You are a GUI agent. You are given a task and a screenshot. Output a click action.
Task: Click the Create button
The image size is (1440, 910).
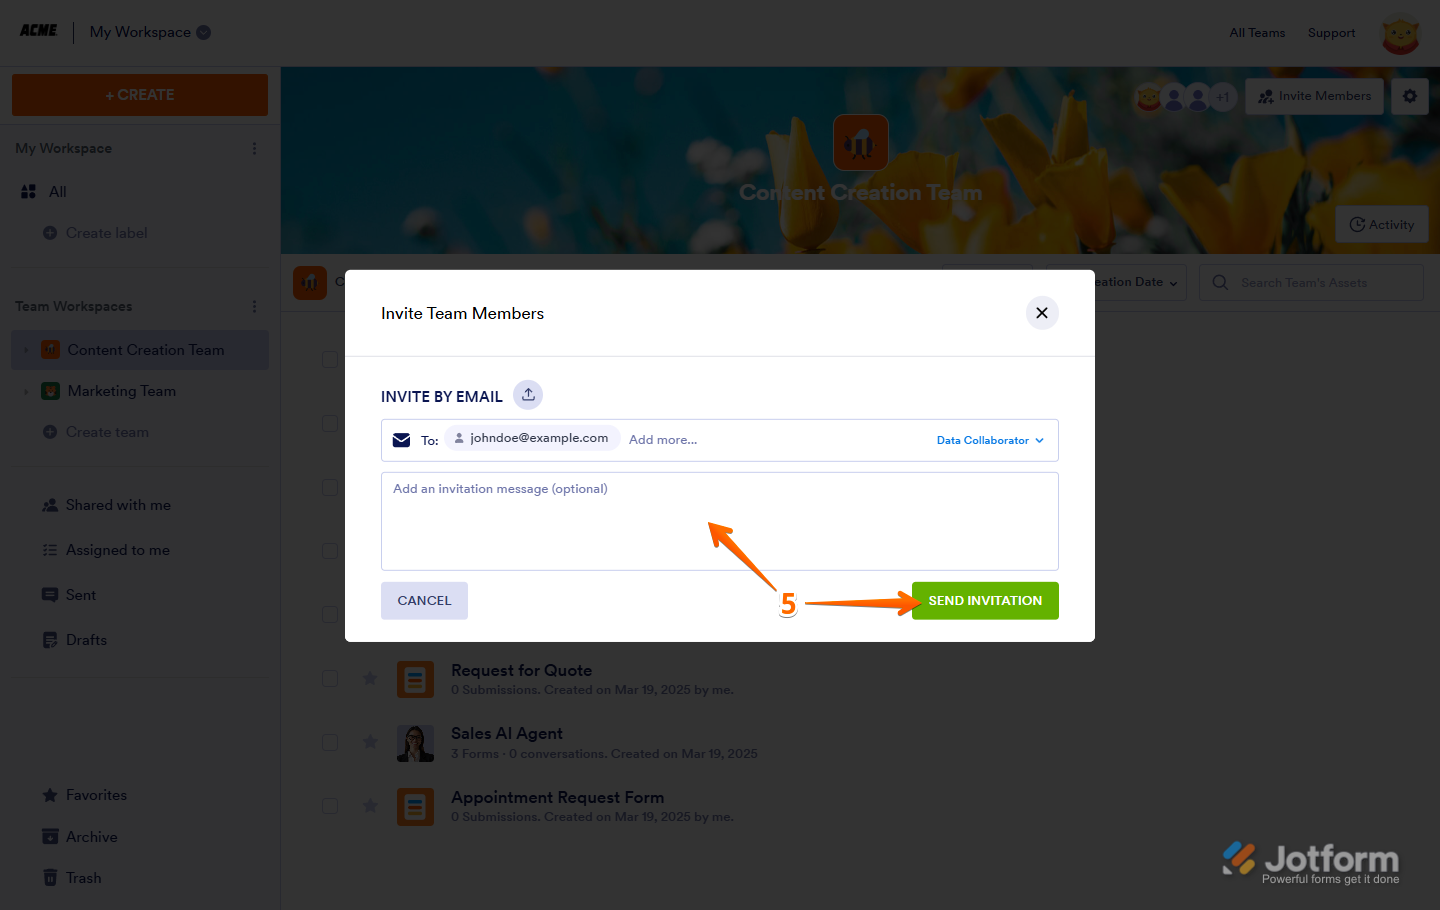140,95
